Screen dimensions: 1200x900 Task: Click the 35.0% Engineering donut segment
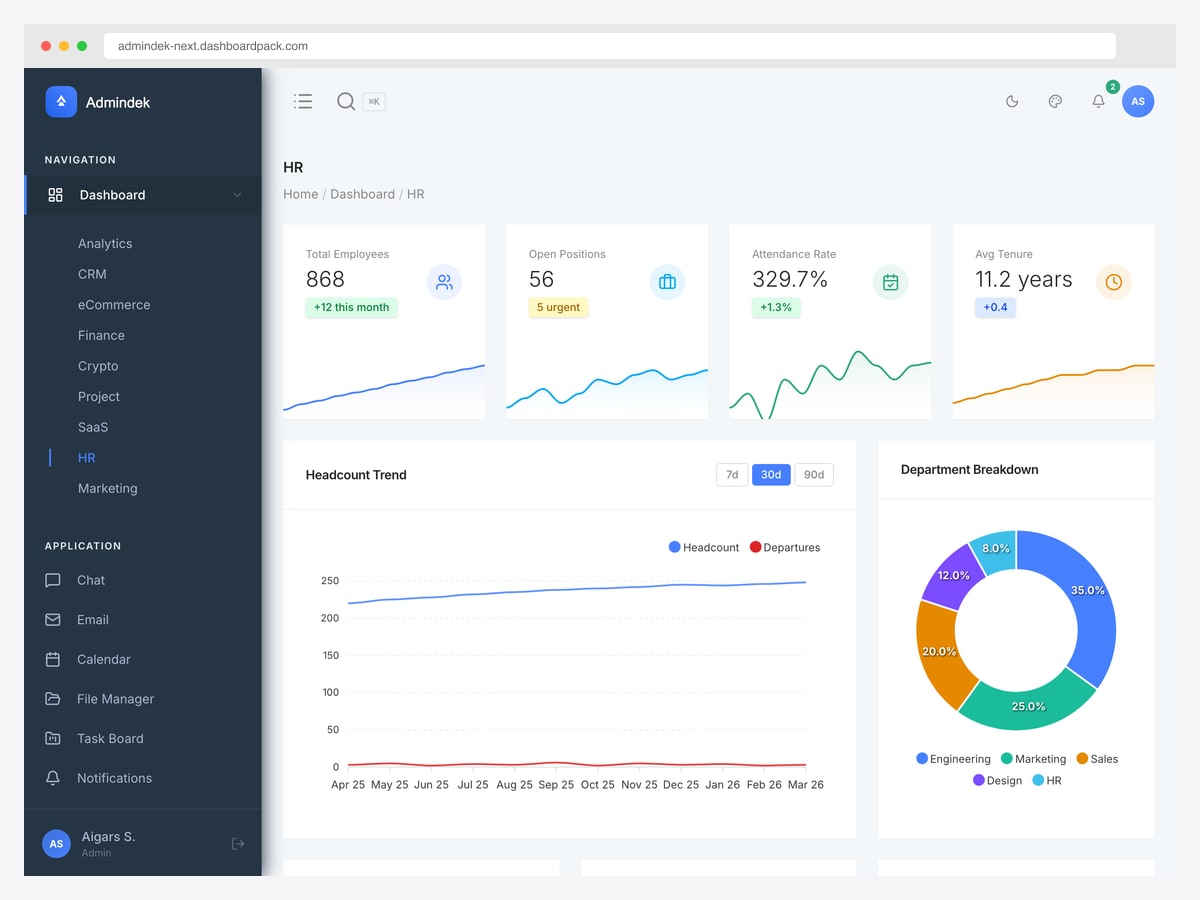(1088, 590)
